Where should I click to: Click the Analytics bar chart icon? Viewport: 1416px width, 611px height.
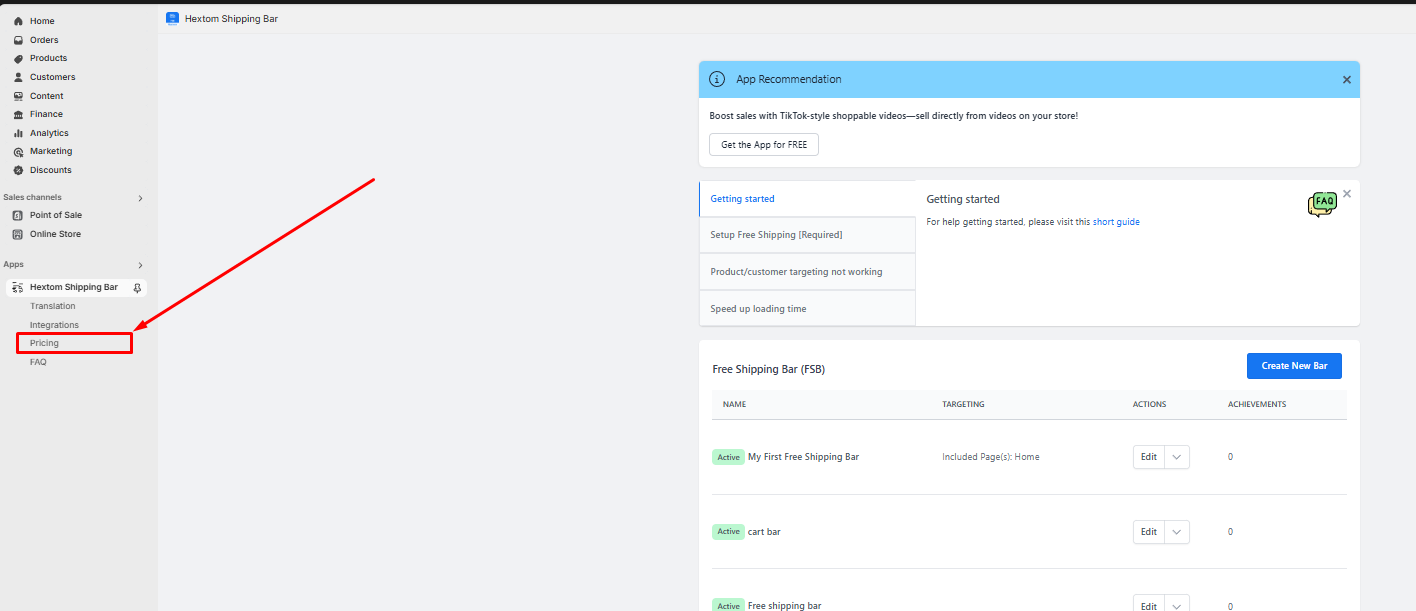point(18,133)
